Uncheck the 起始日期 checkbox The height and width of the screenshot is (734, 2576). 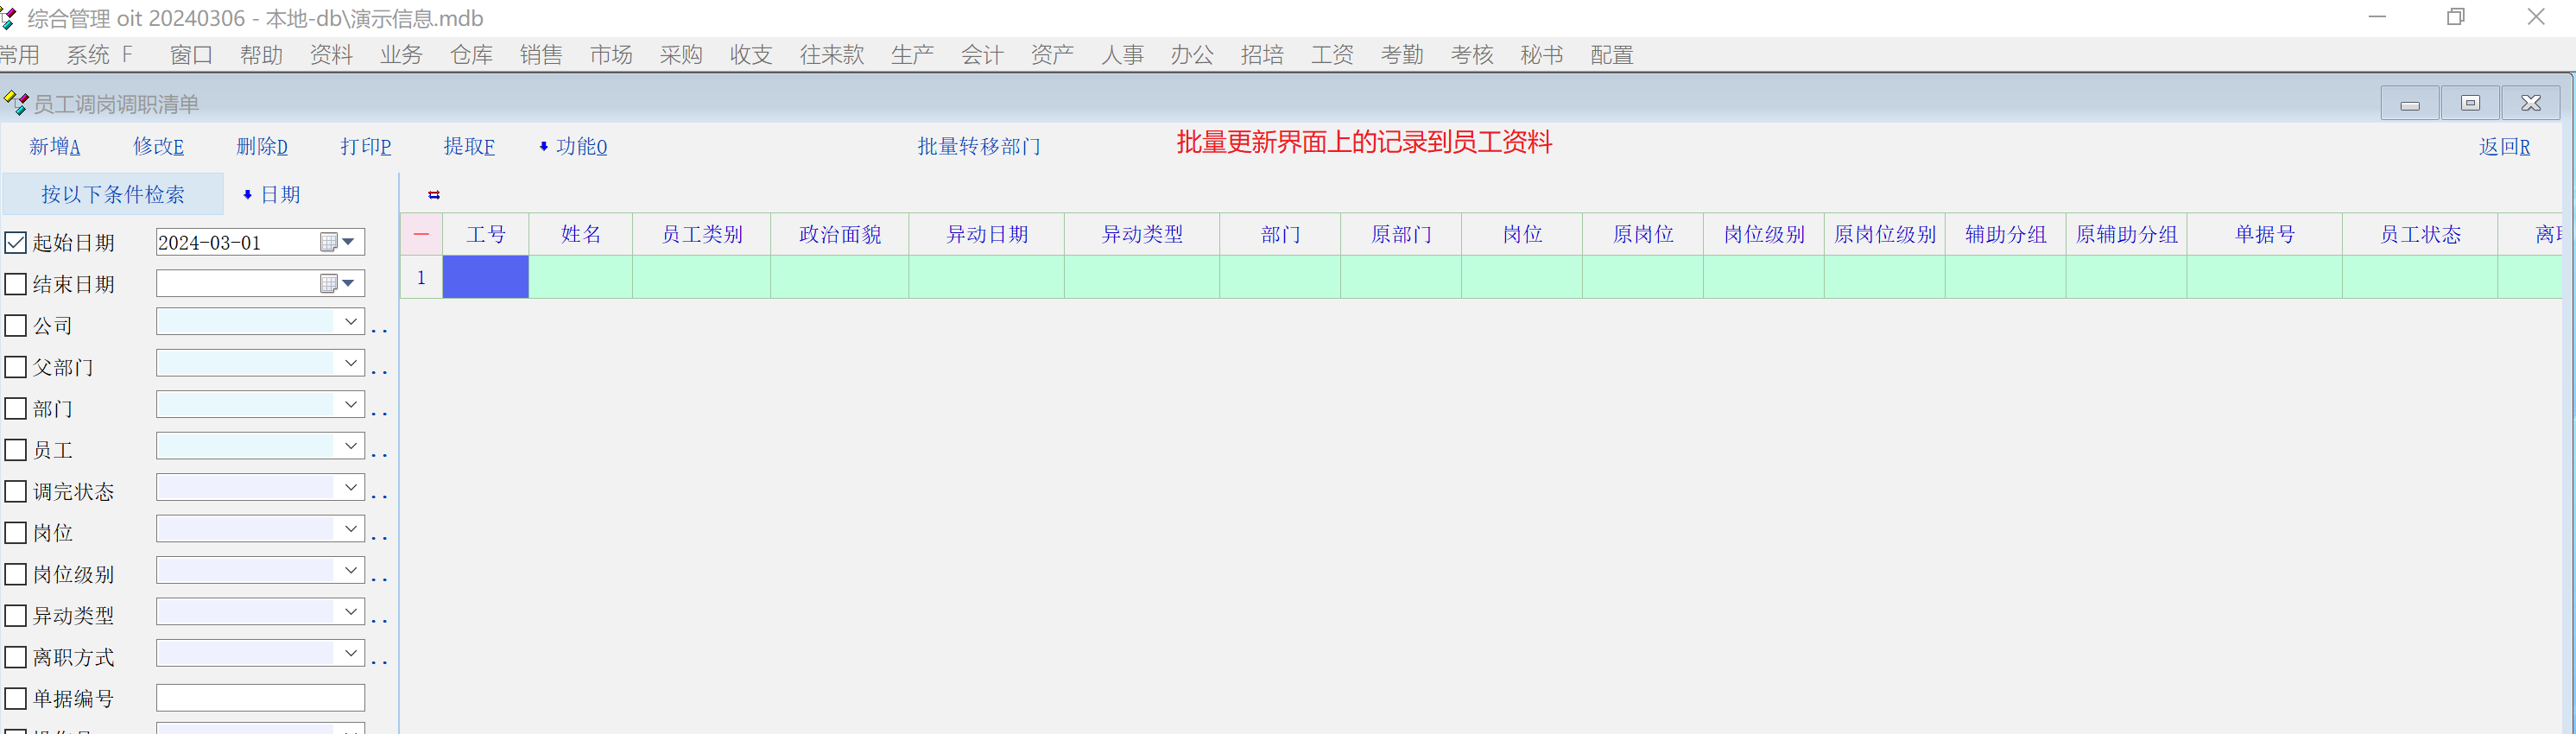pos(16,242)
